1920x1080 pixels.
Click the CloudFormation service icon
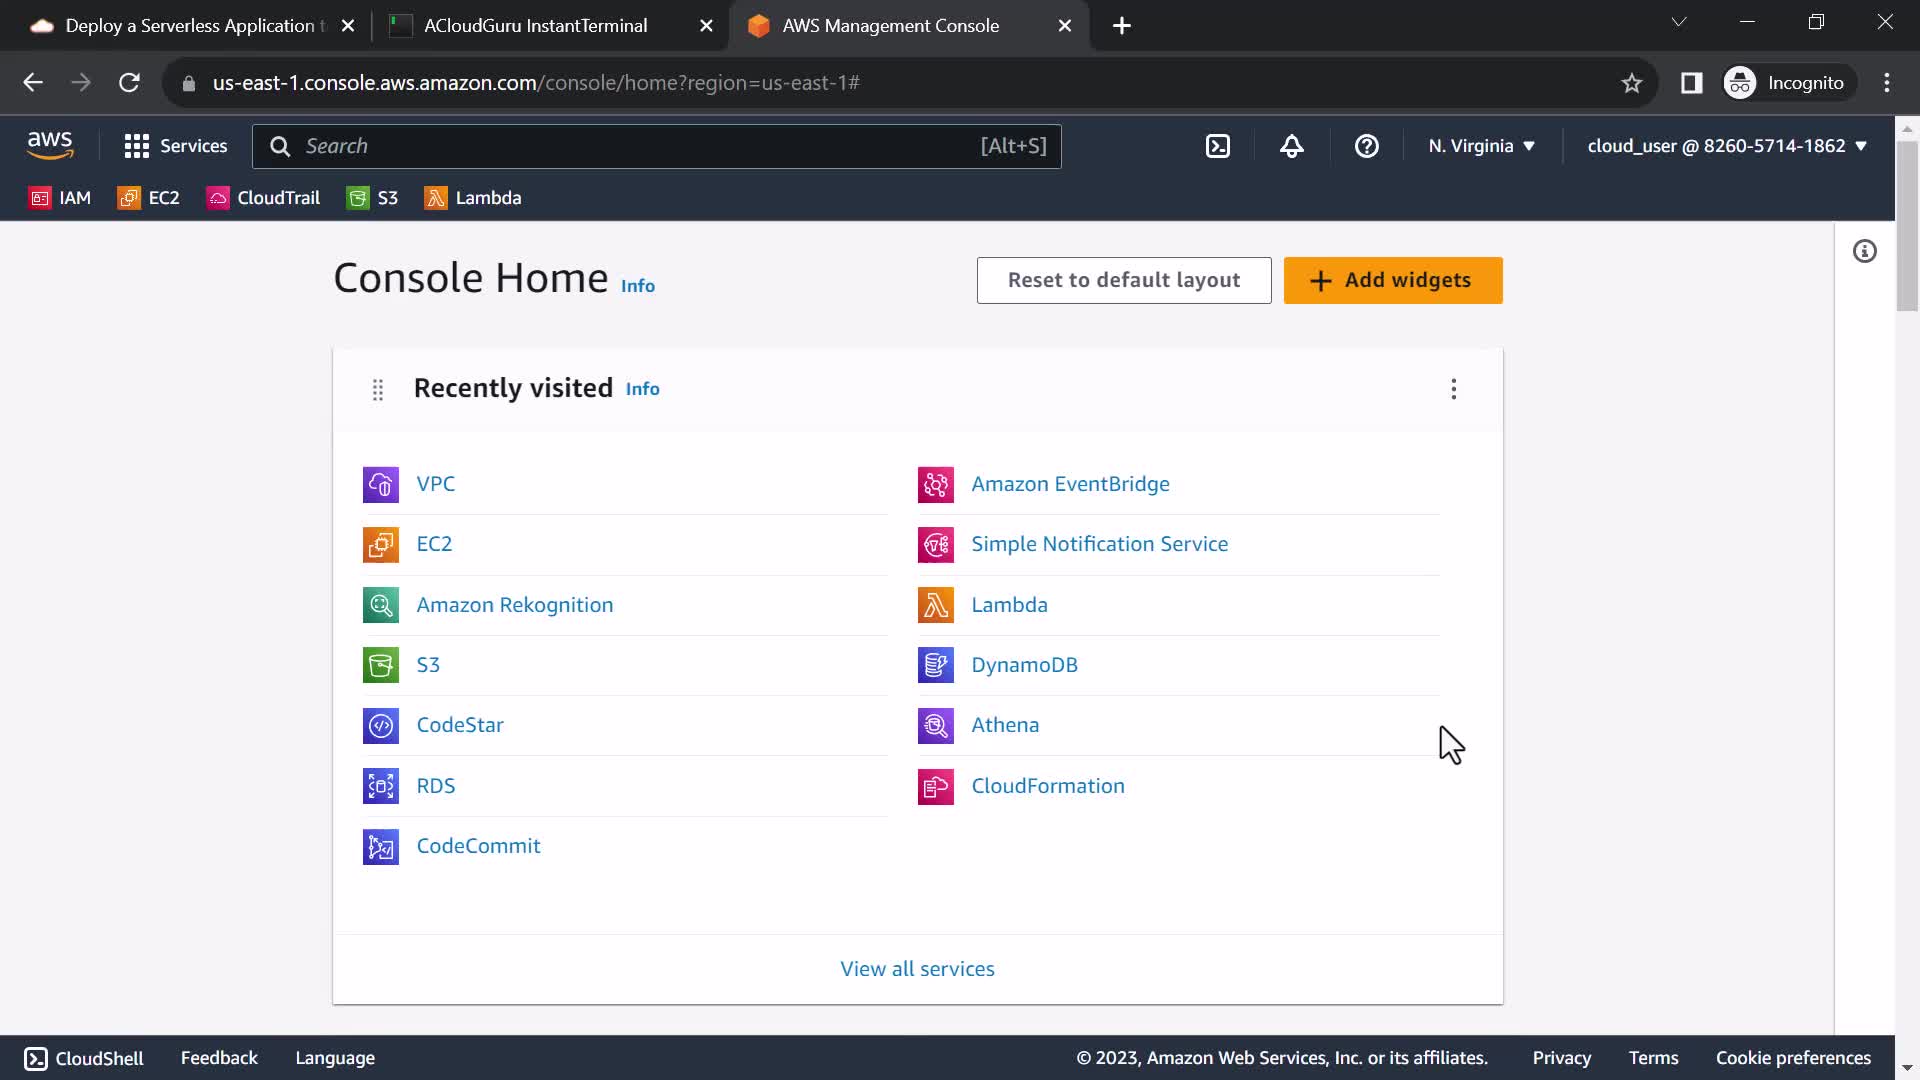point(935,787)
